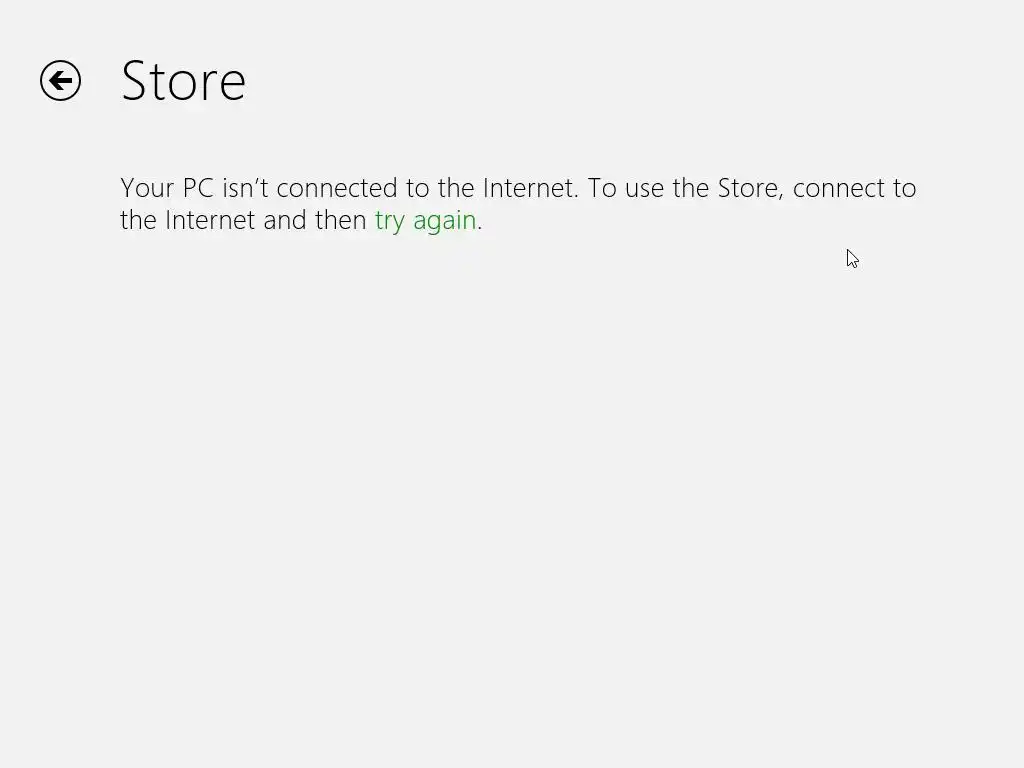This screenshot has width=1024, height=768.
Task: Click "isn't" in the connection message
Action: click(246, 188)
